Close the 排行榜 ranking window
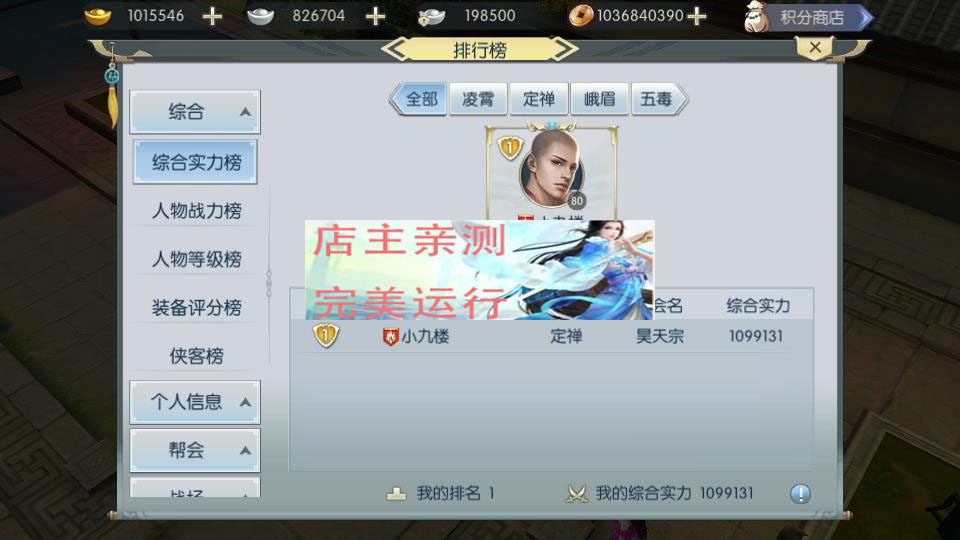Screen dimensions: 960x540 click(815, 48)
